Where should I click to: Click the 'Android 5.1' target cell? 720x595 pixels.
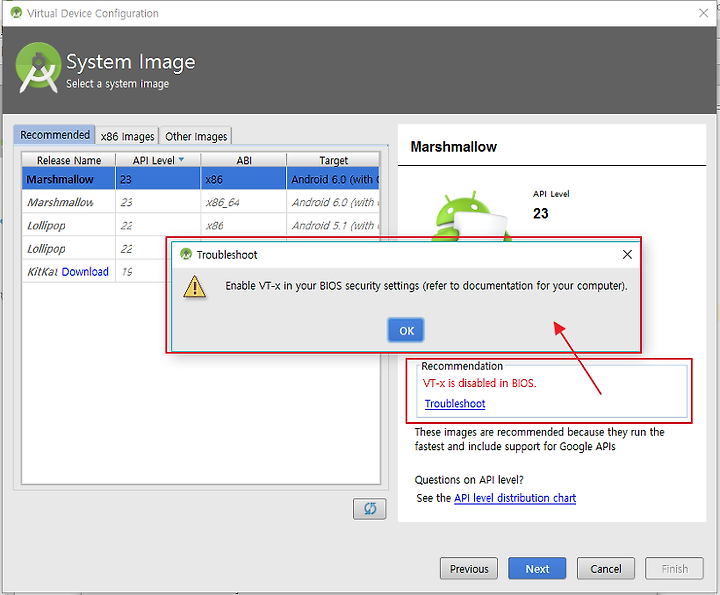[x=333, y=225]
